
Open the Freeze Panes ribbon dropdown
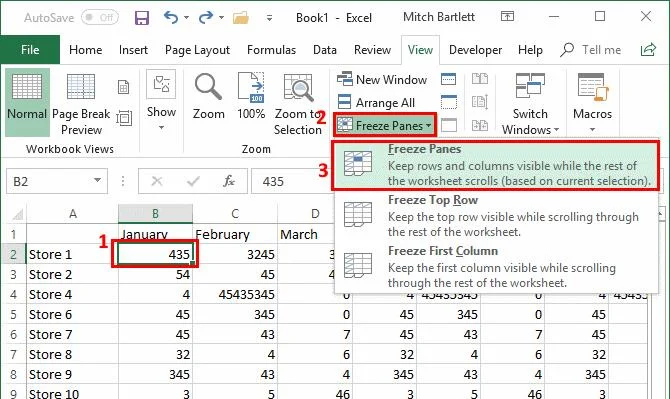tap(385, 125)
